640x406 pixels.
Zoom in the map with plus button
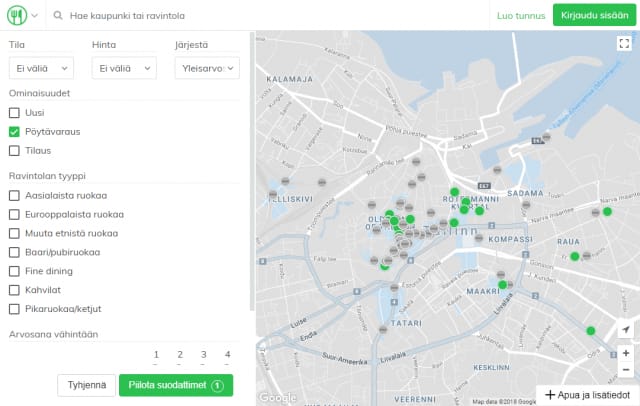coord(625,353)
